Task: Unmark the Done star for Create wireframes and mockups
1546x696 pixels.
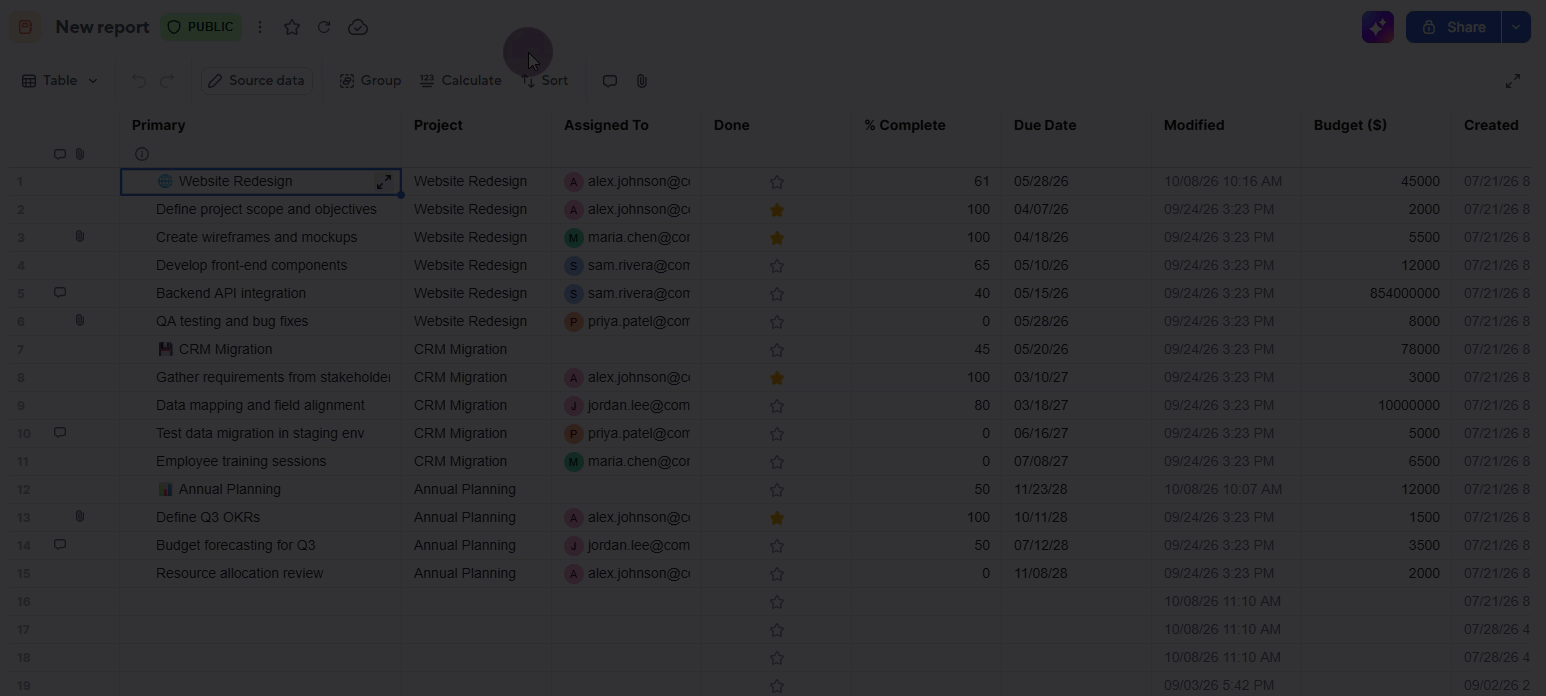Action: coord(777,238)
